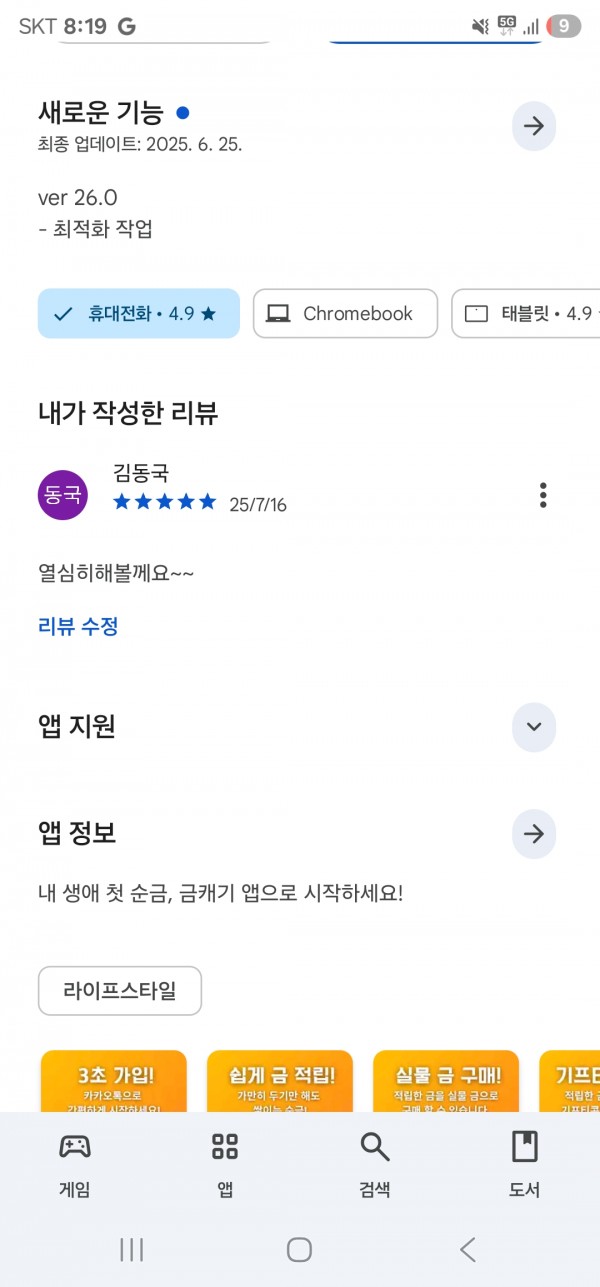Open the 검색 tab
600x1287 pixels.
(375, 1165)
